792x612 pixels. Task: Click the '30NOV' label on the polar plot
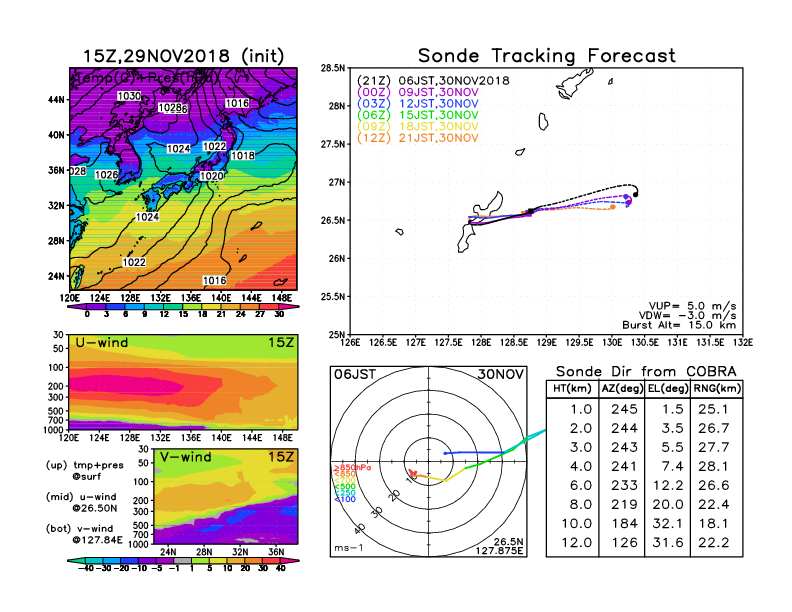(501, 374)
